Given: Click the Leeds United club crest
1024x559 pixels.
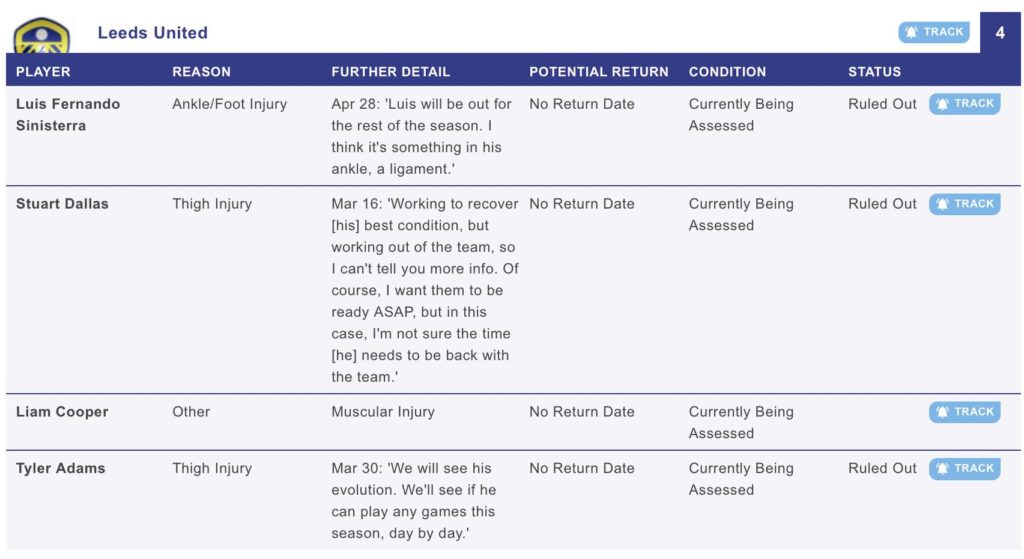Looking at the screenshot, I should 42,36.
